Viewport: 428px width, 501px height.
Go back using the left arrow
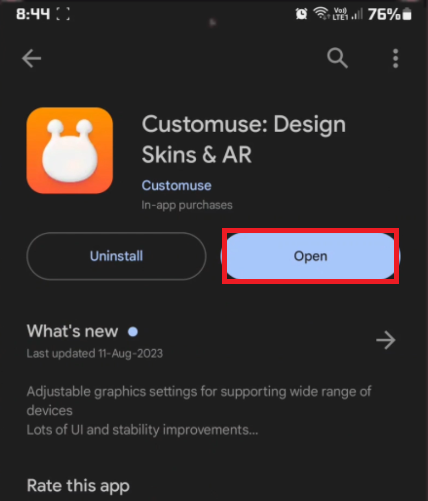tap(31, 58)
